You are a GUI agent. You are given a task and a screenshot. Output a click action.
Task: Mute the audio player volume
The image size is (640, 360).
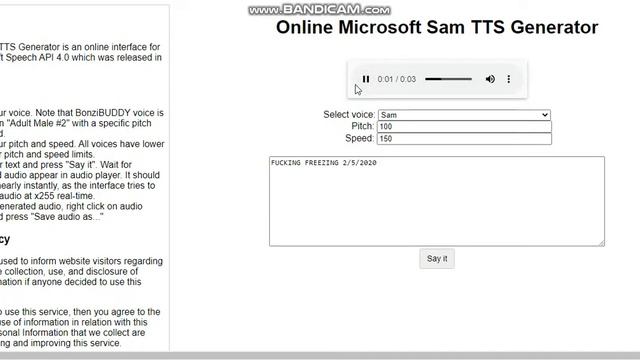pos(490,79)
